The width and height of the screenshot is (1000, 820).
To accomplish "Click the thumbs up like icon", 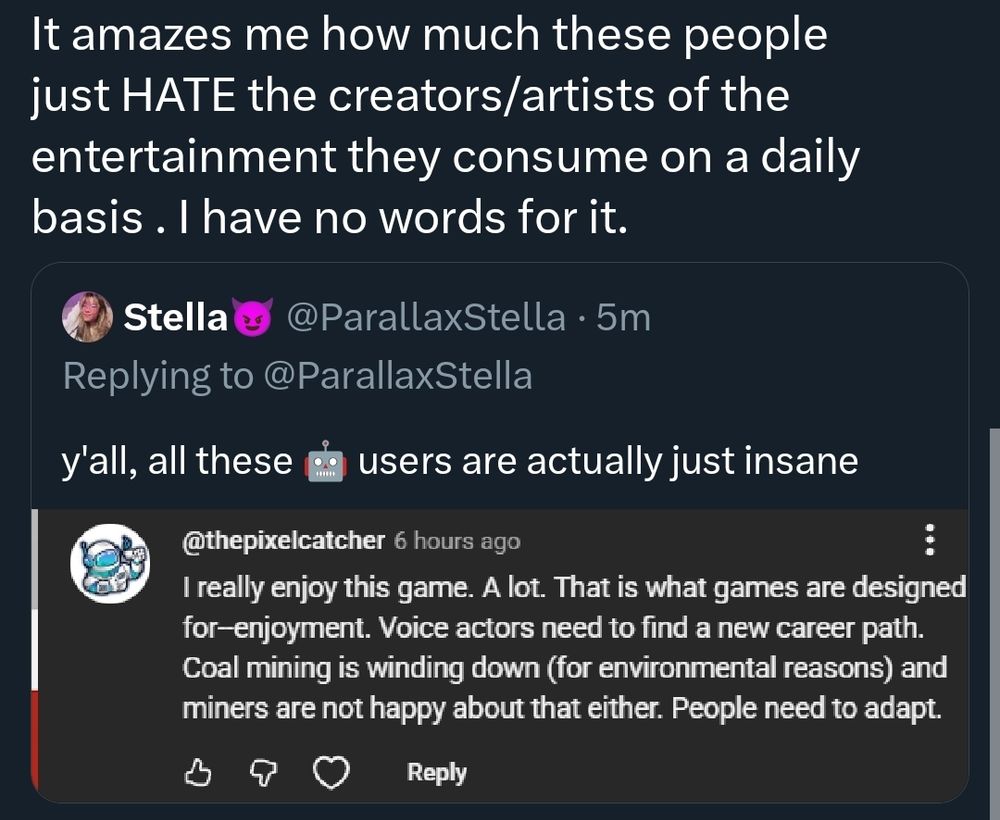I will pyautogui.click(x=197, y=772).
